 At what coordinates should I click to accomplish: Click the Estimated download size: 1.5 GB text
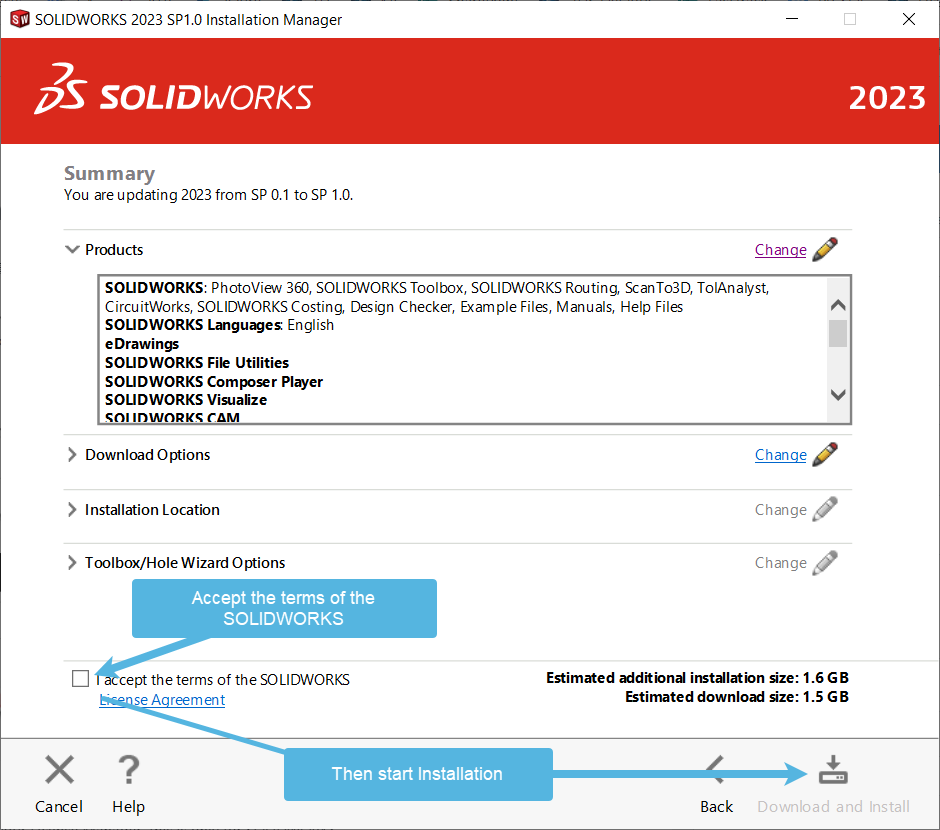tap(737, 697)
